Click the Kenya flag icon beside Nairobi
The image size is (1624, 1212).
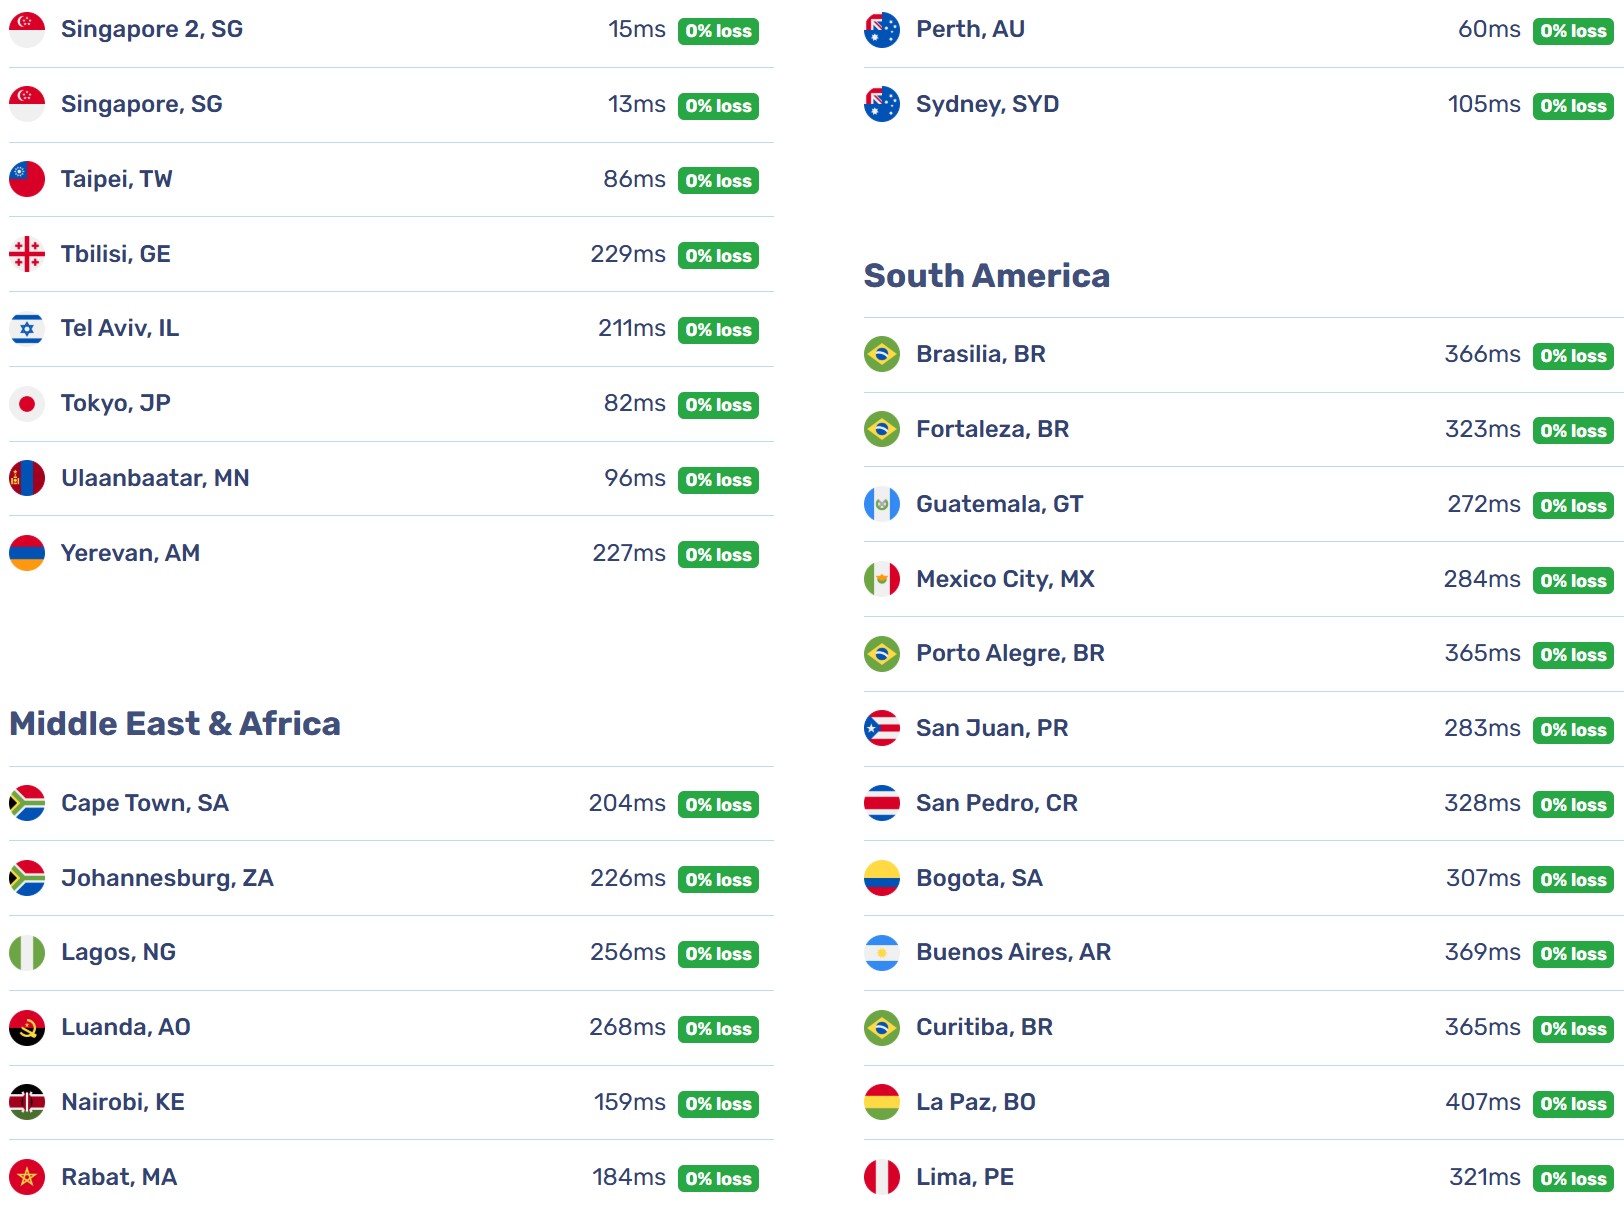click(27, 1102)
